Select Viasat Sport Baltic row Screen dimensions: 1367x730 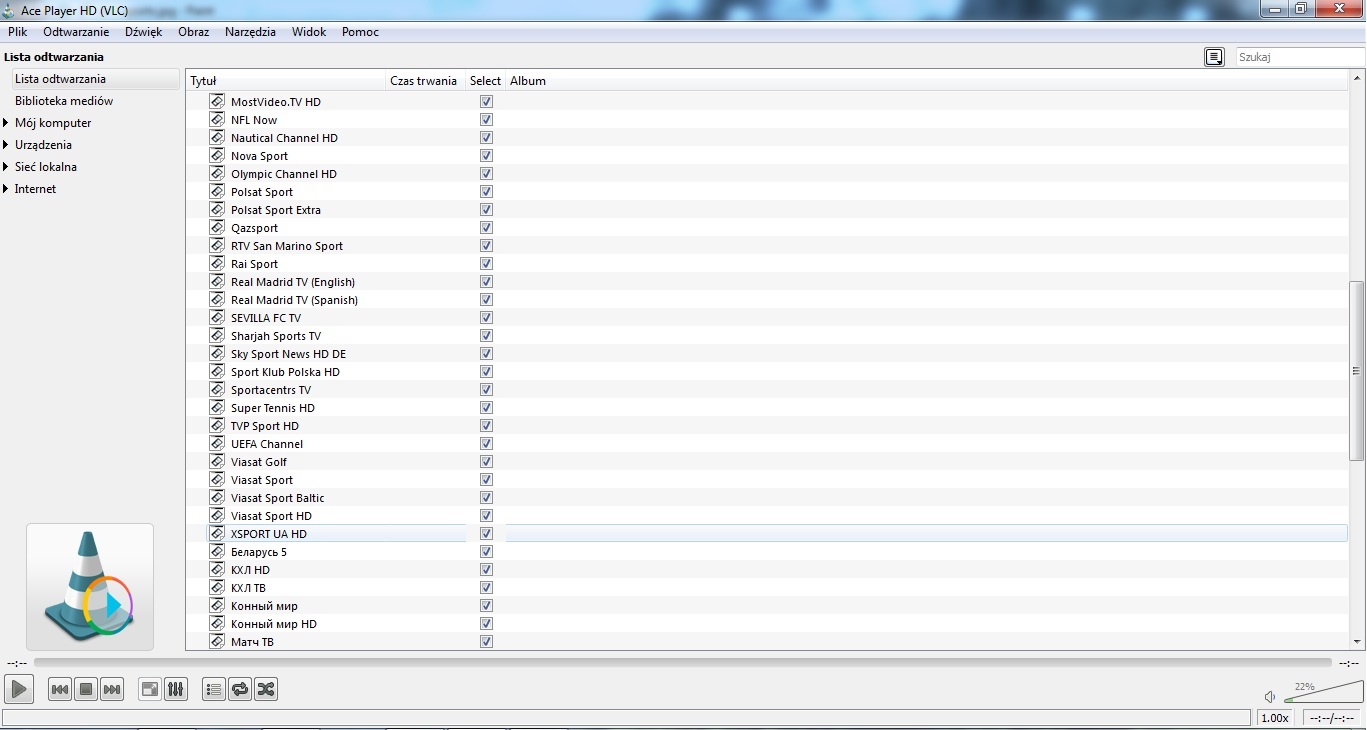(767, 498)
